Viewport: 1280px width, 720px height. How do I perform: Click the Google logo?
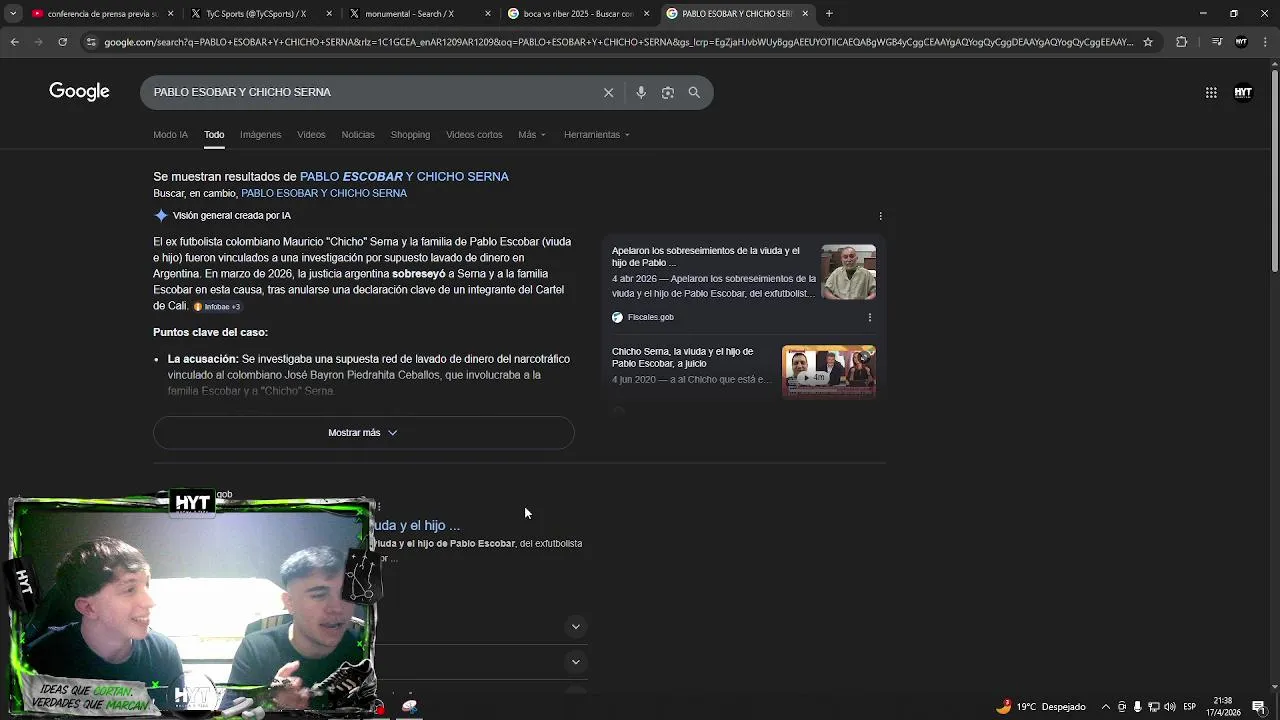(x=79, y=92)
